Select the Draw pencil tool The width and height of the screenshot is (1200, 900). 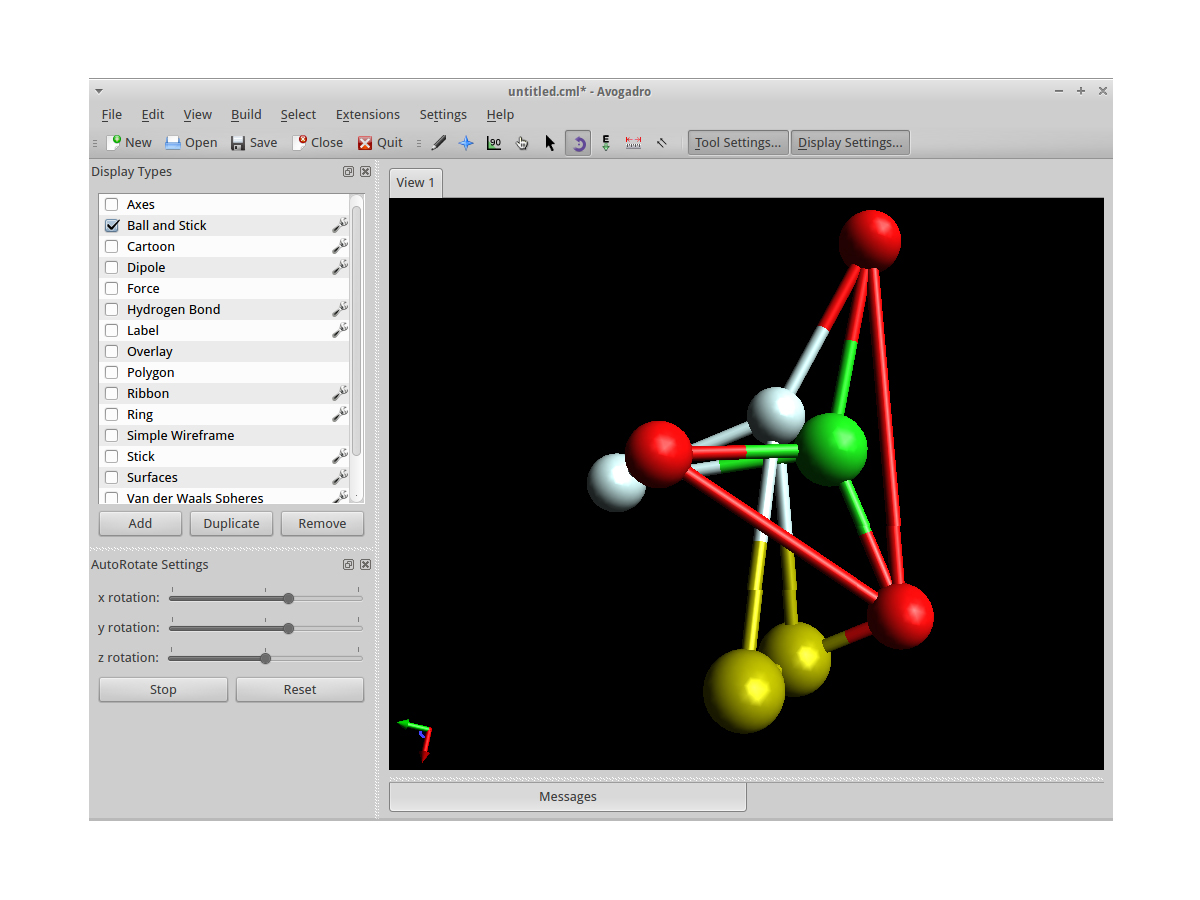pyautogui.click(x=439, y=143)
